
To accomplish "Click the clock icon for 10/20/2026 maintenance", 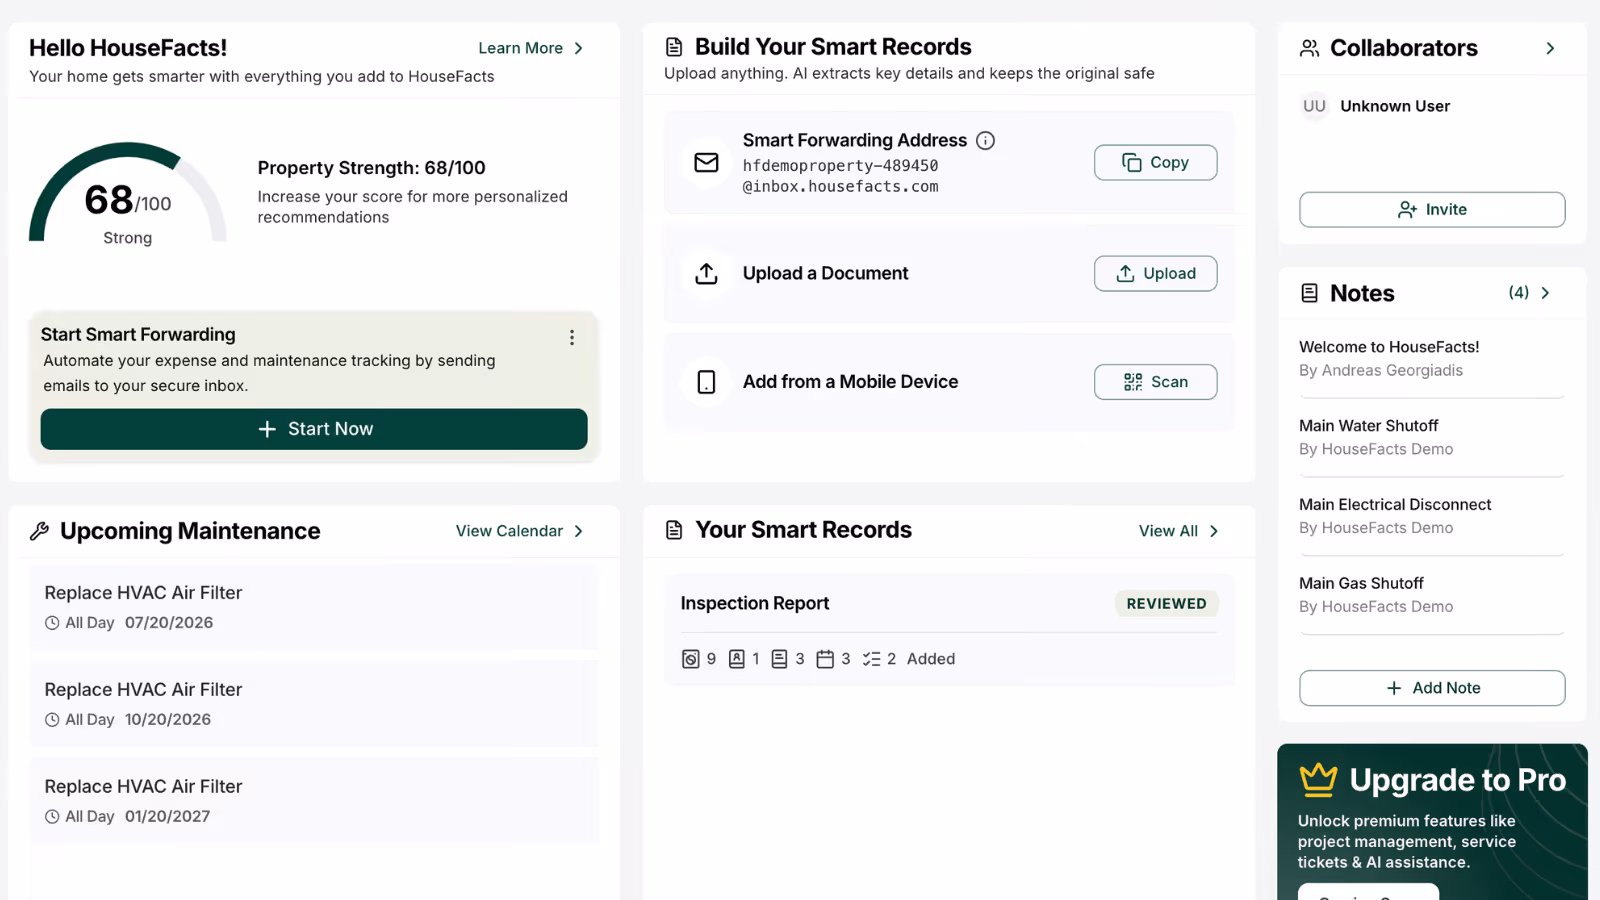I will click(x=52, y=720).
